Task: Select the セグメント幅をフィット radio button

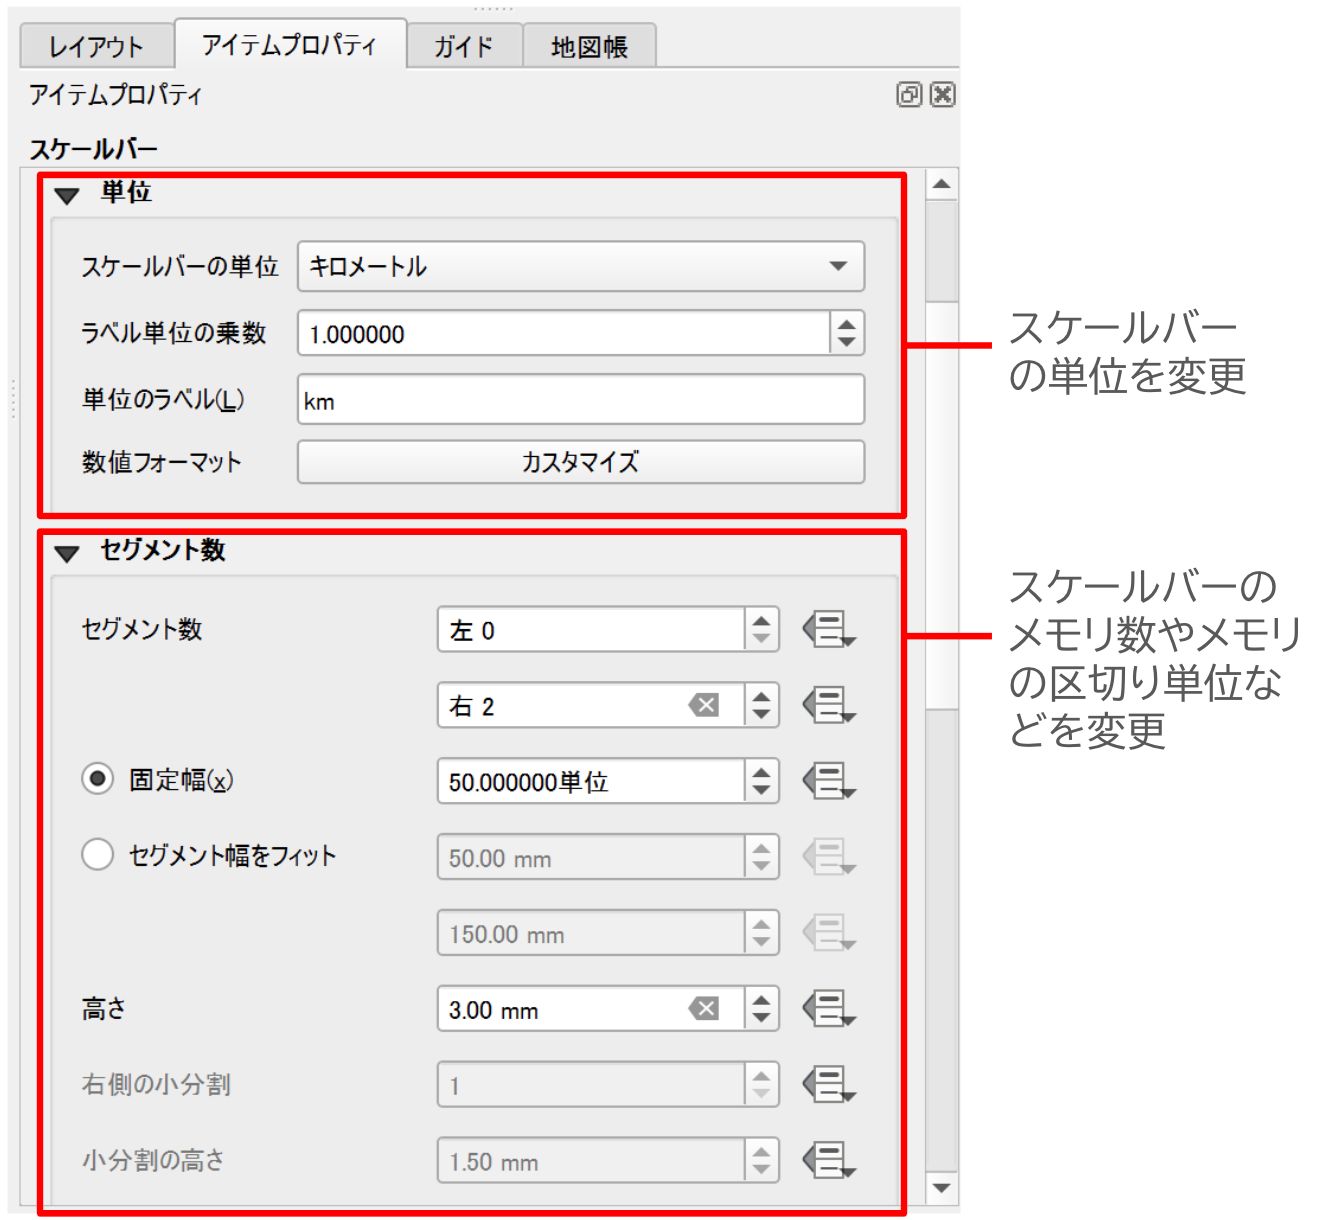Action: [97, 855]
